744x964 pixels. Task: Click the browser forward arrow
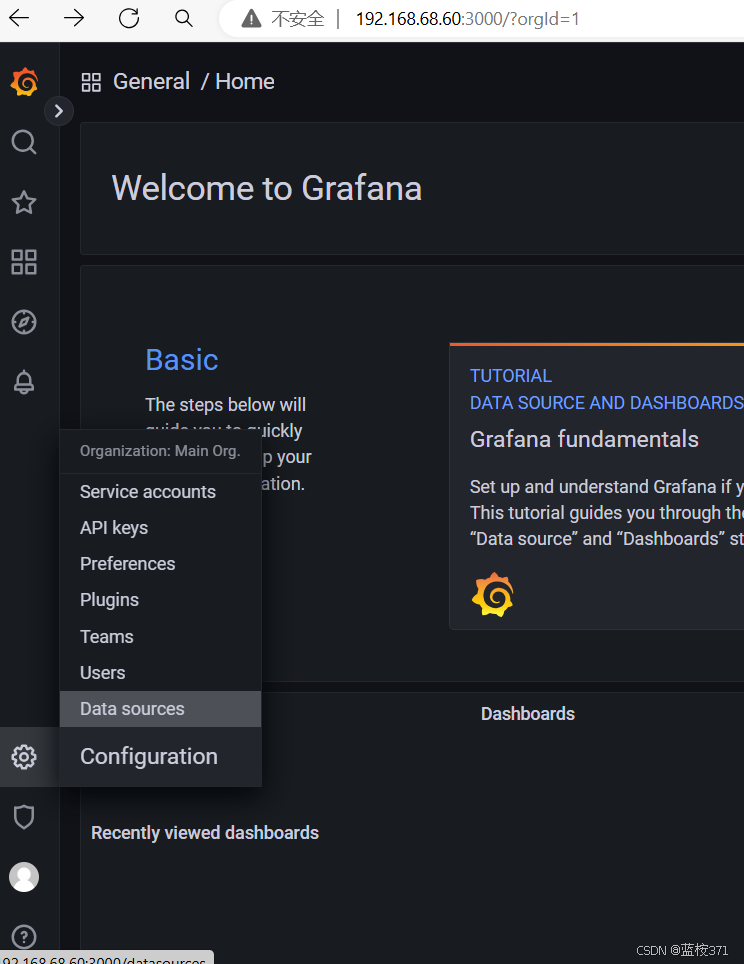(74, 18)
